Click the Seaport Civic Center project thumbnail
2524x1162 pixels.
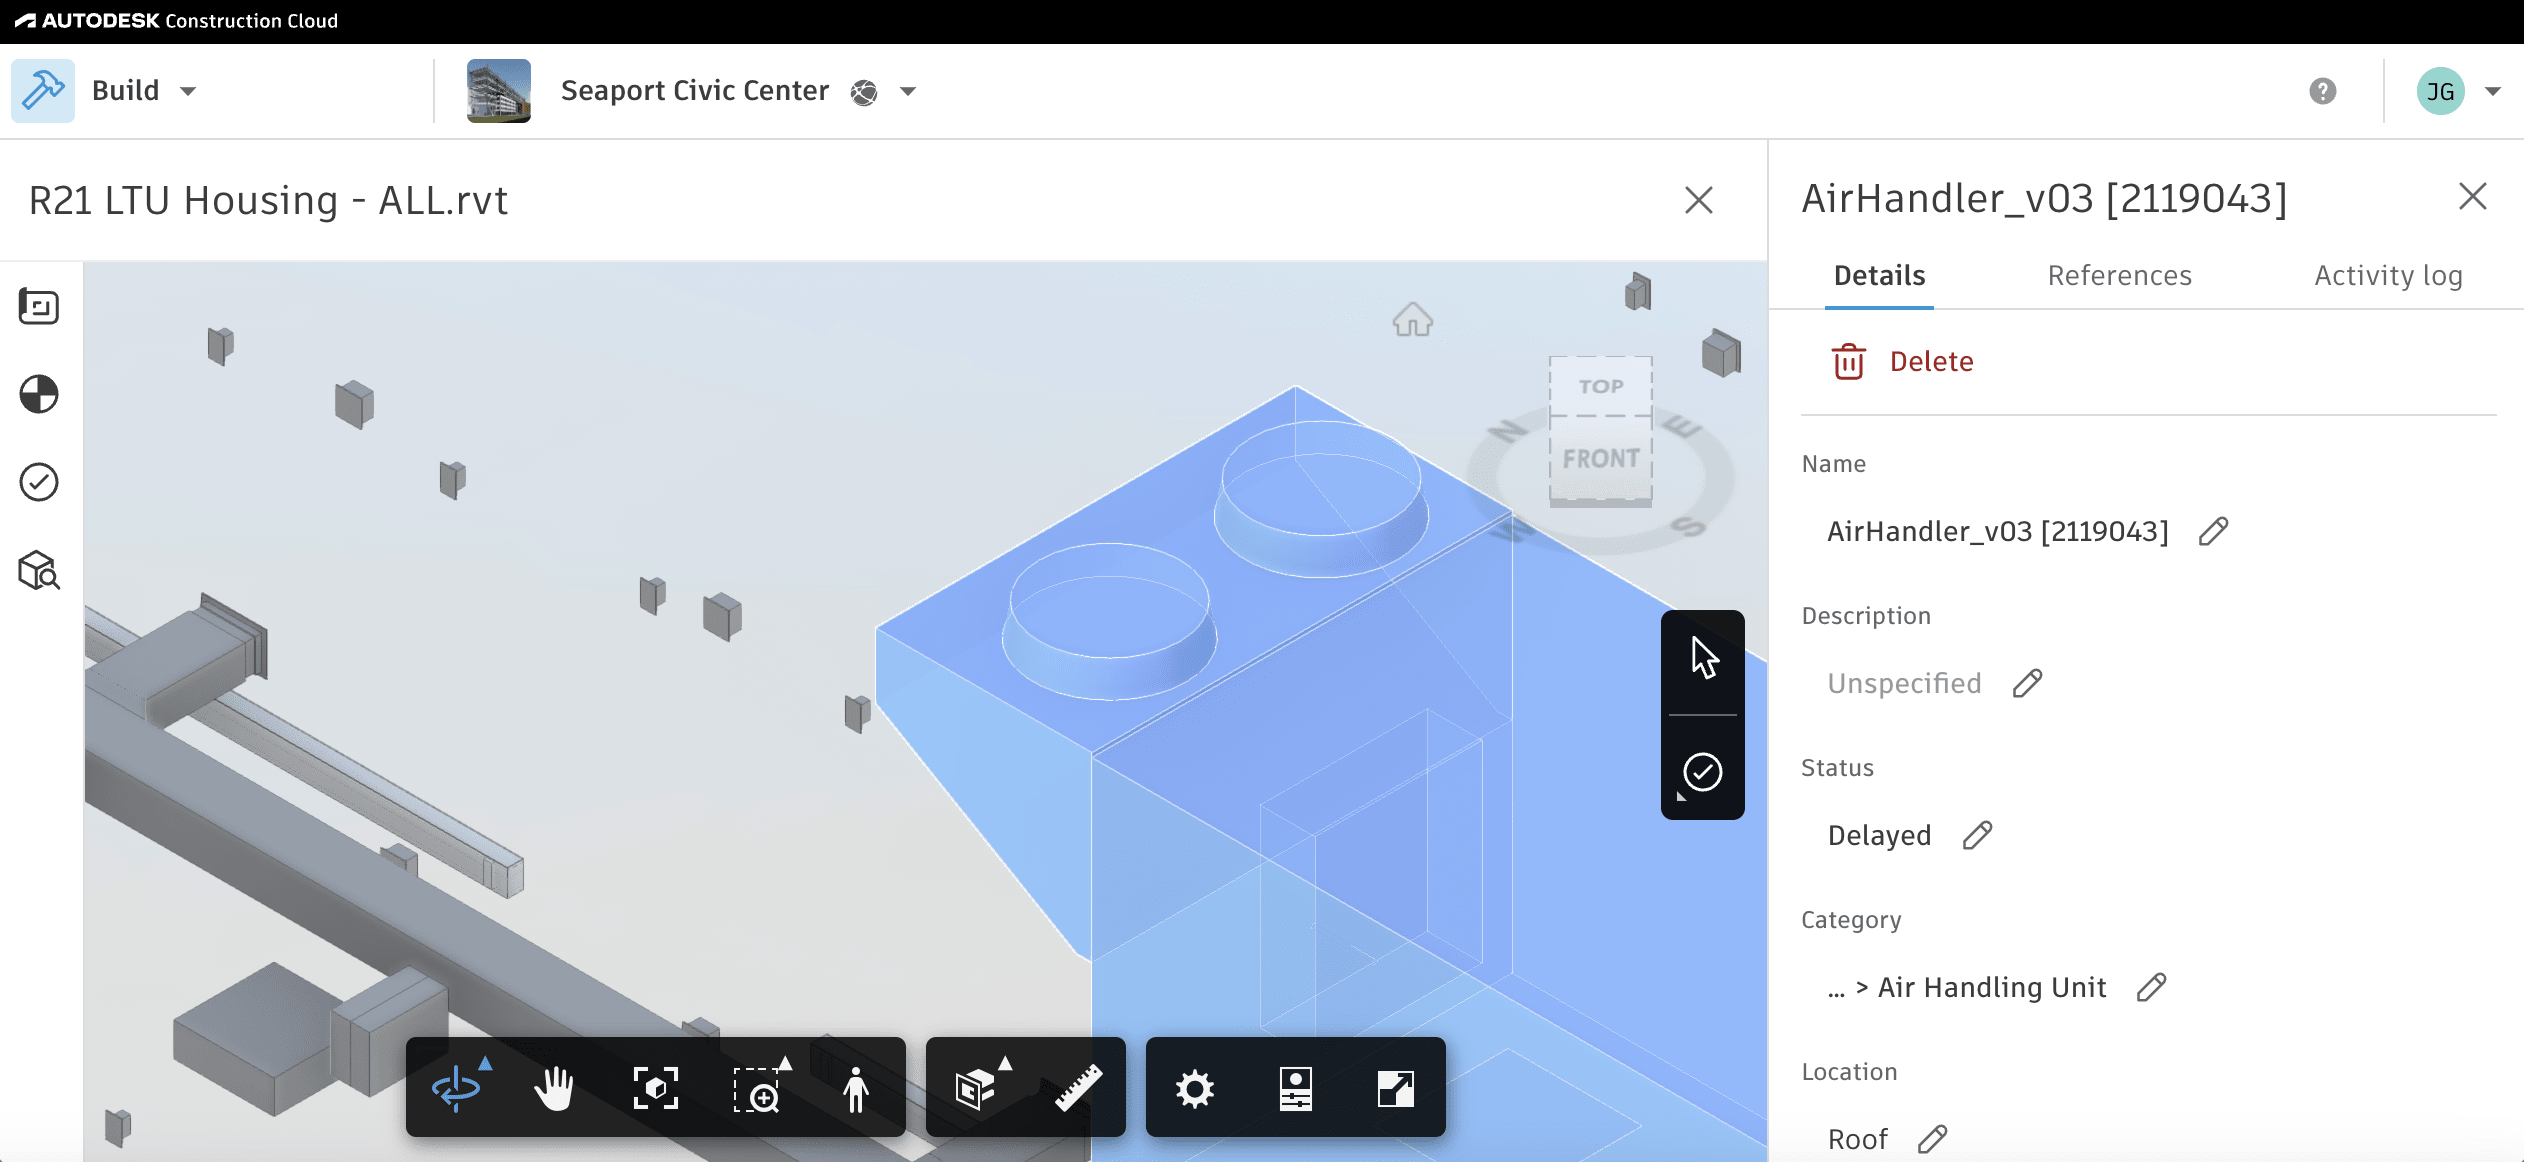point(499,91)
